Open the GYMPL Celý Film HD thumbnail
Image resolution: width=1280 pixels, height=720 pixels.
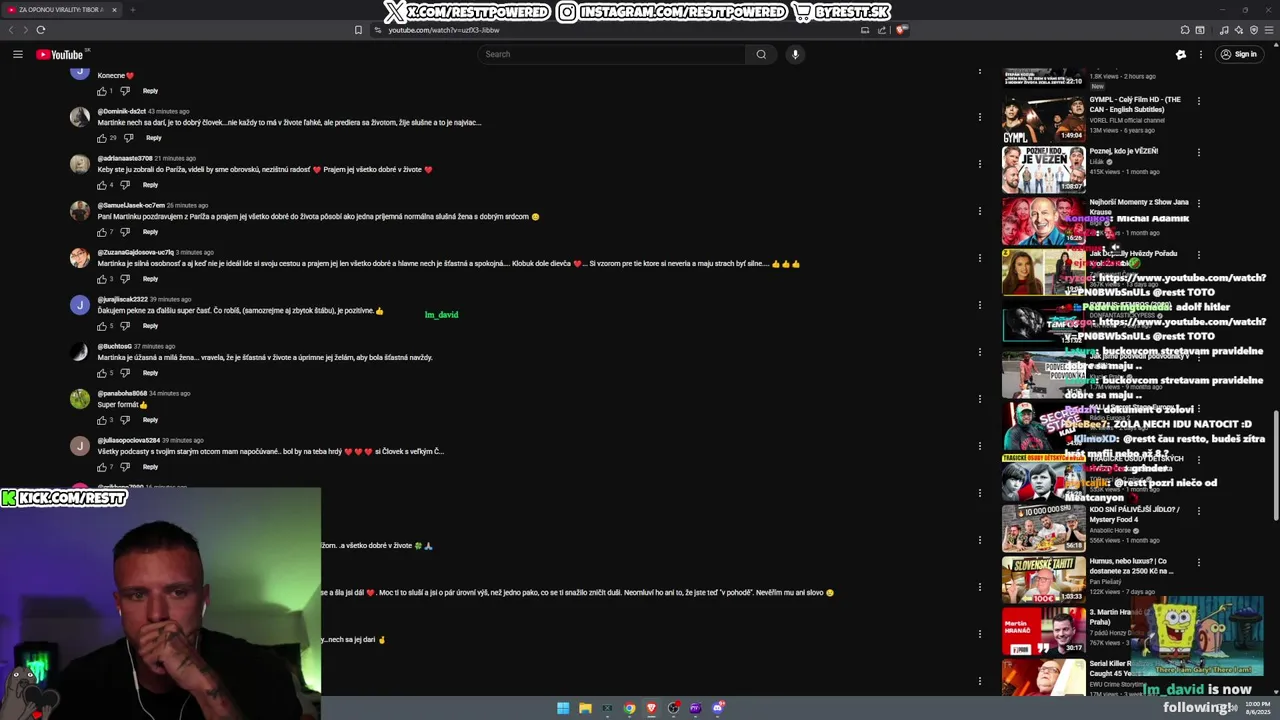coord(1044,119)
